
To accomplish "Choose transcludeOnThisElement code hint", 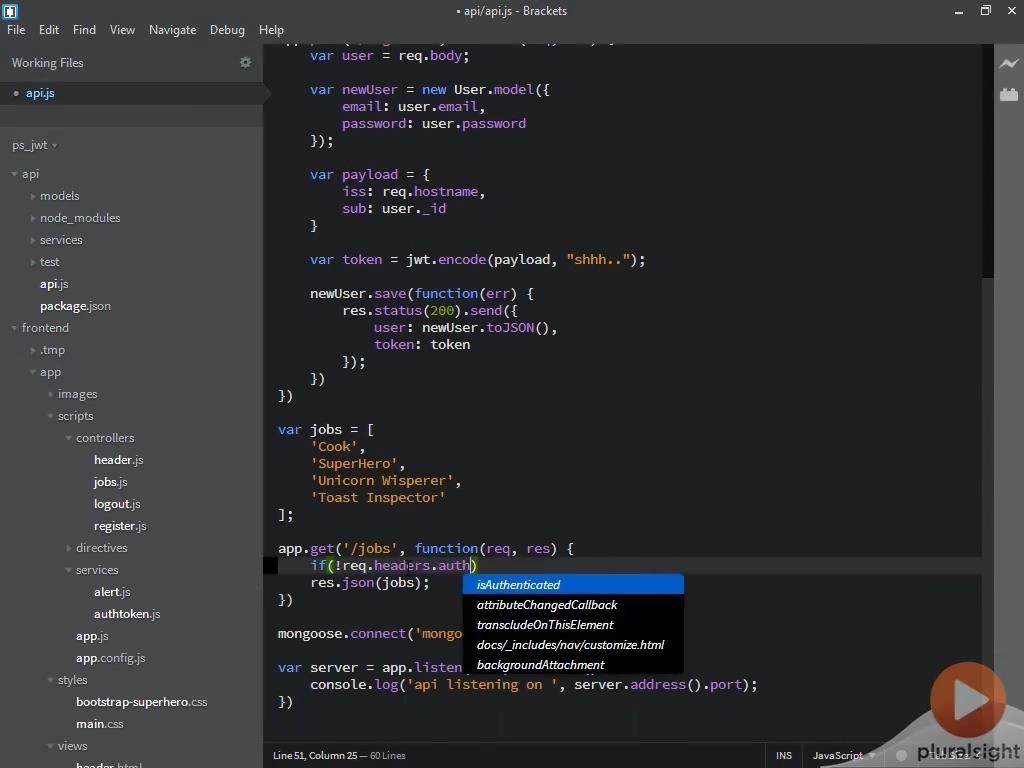I will pos(573,625).
